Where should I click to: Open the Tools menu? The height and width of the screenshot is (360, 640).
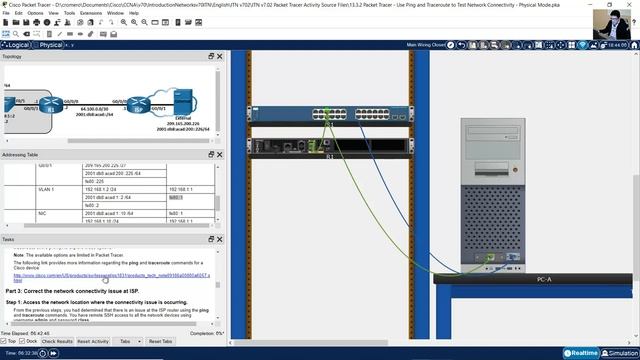pyautogui.click(x=69, y=13)
